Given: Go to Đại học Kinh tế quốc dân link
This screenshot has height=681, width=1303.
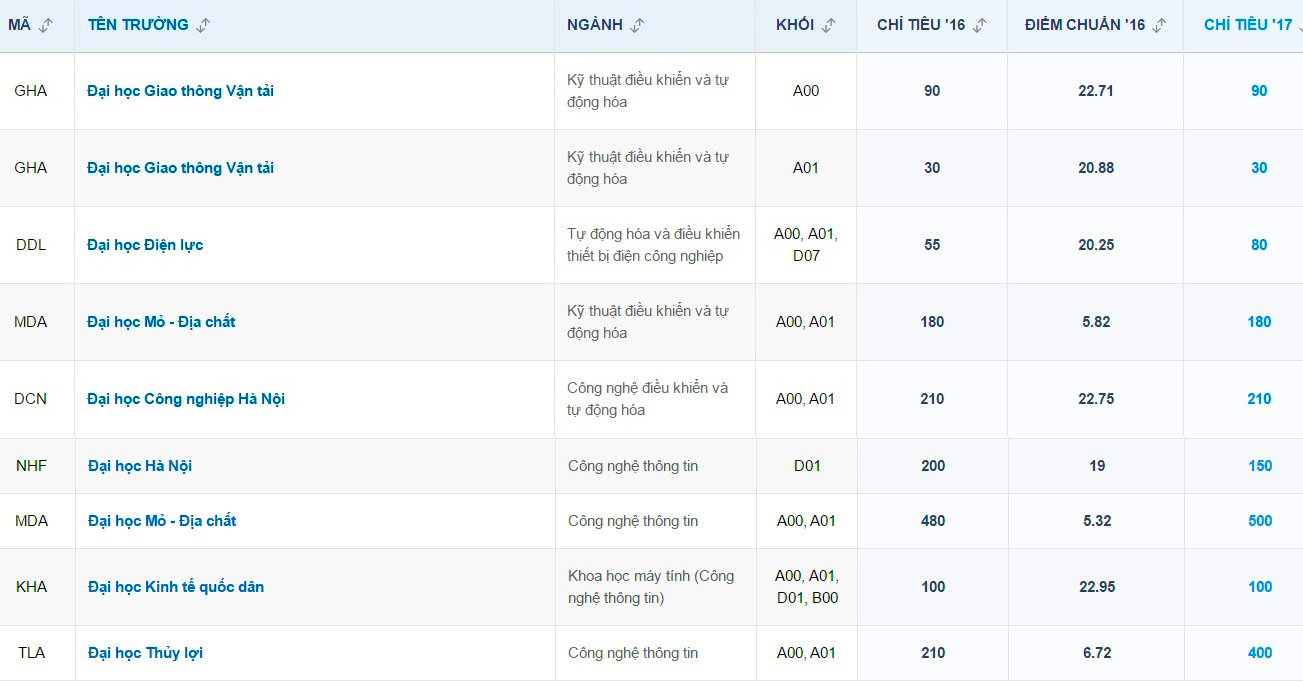Looking at the screenshot, I should pos(176,587).
